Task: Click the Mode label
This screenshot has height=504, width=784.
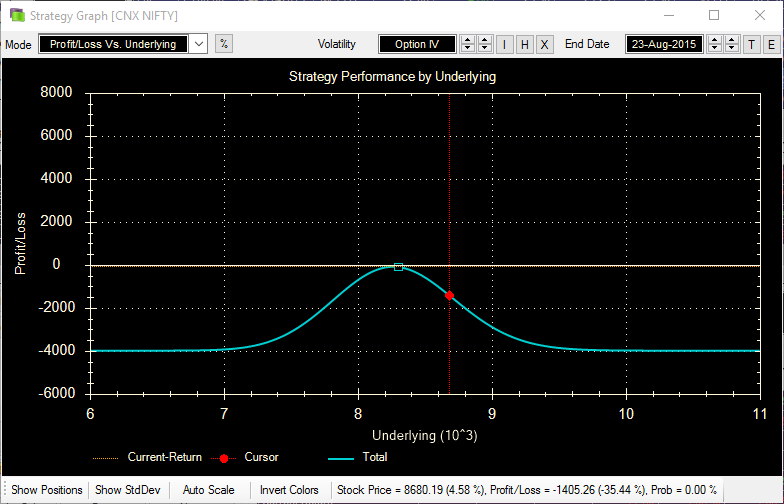Action: [18, 44]
